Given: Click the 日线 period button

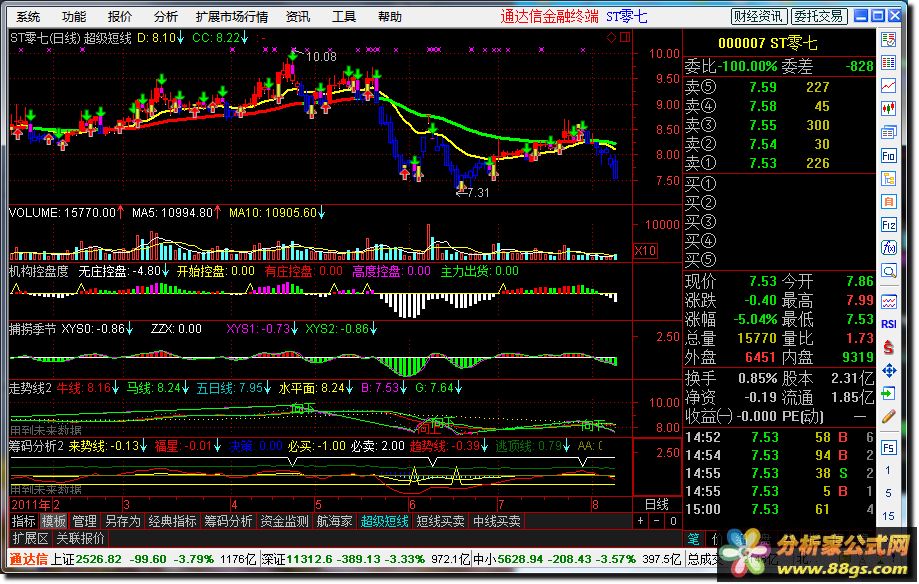Looking at the screenshot, I should 656,504.
